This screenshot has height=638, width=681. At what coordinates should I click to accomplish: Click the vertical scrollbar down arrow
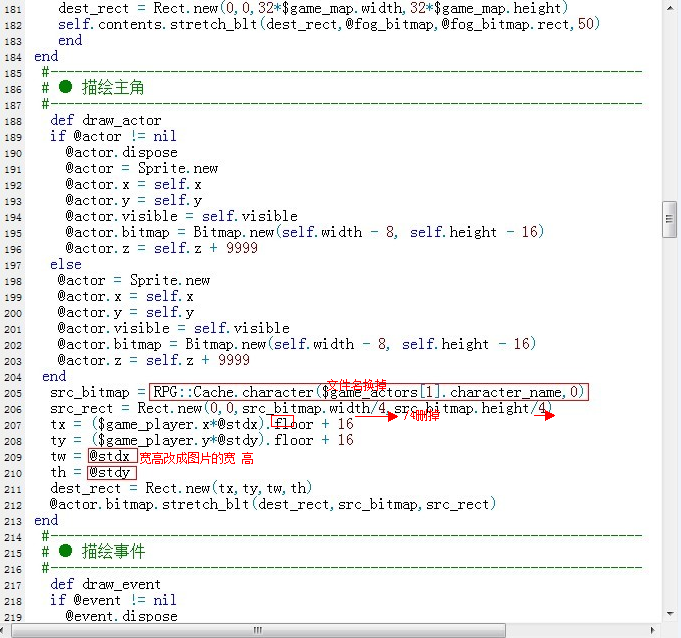pyautogui.click(x=670, y=614)
